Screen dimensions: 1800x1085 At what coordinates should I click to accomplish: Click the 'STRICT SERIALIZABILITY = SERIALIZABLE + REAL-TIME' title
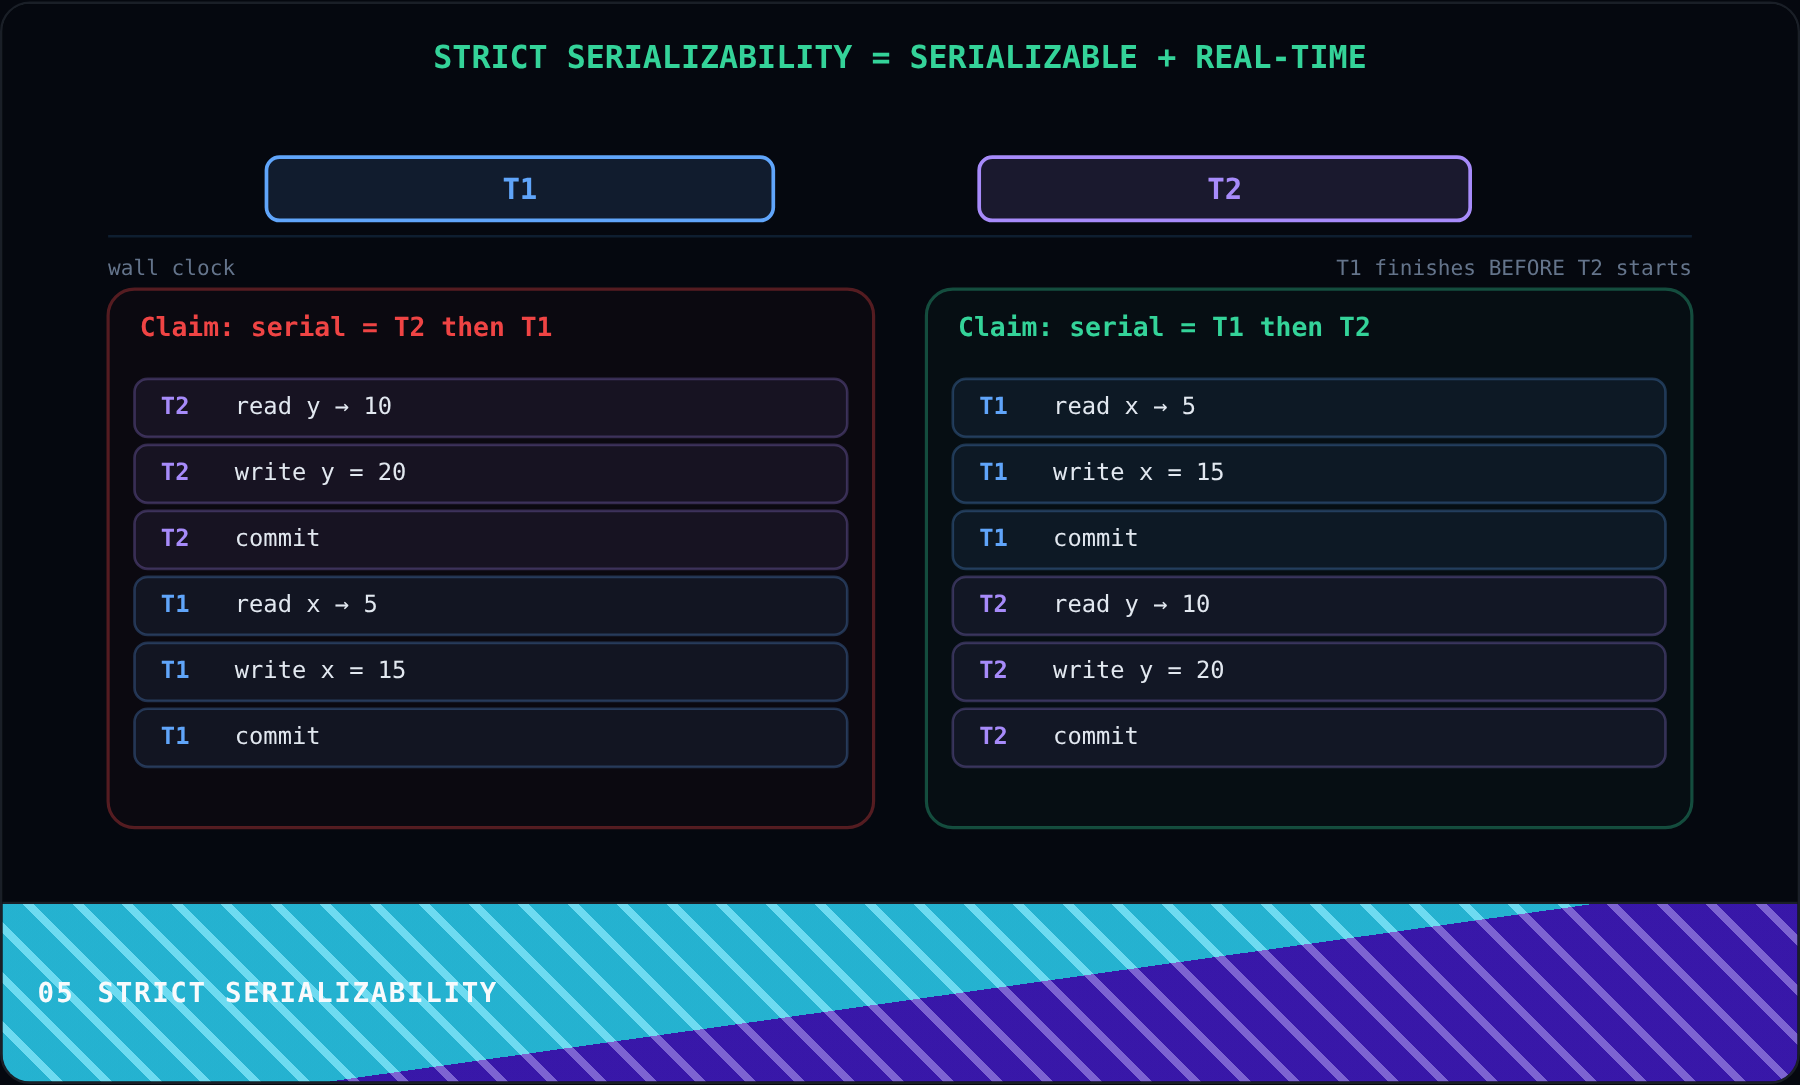tap(900, 57)
